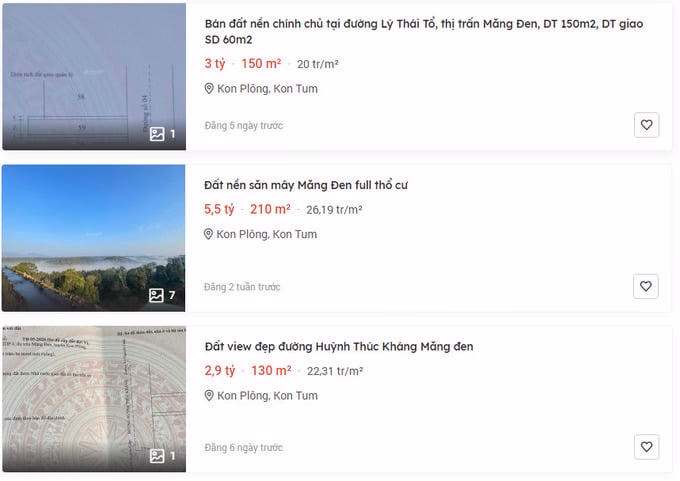Open listing Đất view đẹp đường Huỳnh Thúc Kháng
The image size is (680, 481).
click(x=339, y=347)
